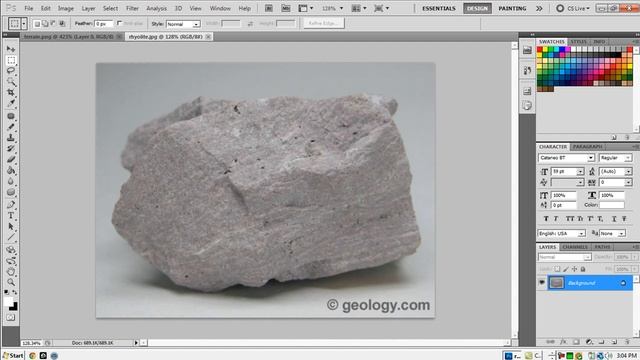
Task: Click the add layer style fx icon
Action: tap(563, 342)
